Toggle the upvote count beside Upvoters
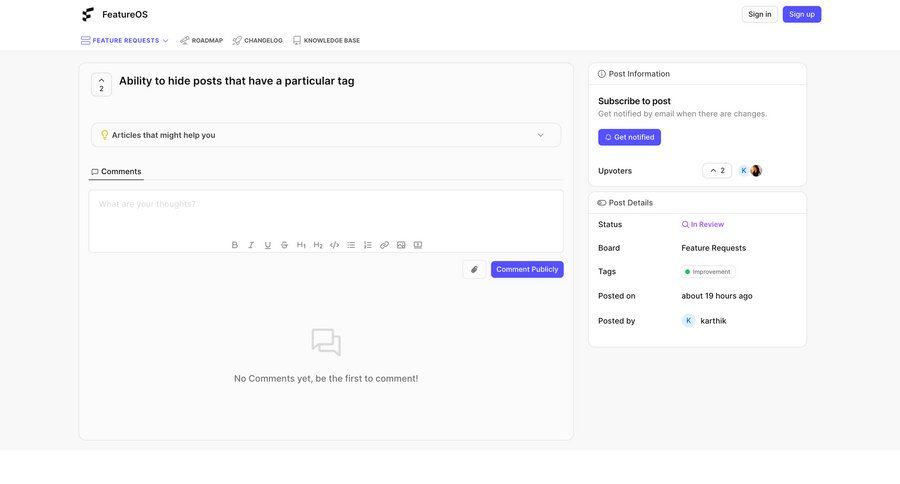 [716, 171]
